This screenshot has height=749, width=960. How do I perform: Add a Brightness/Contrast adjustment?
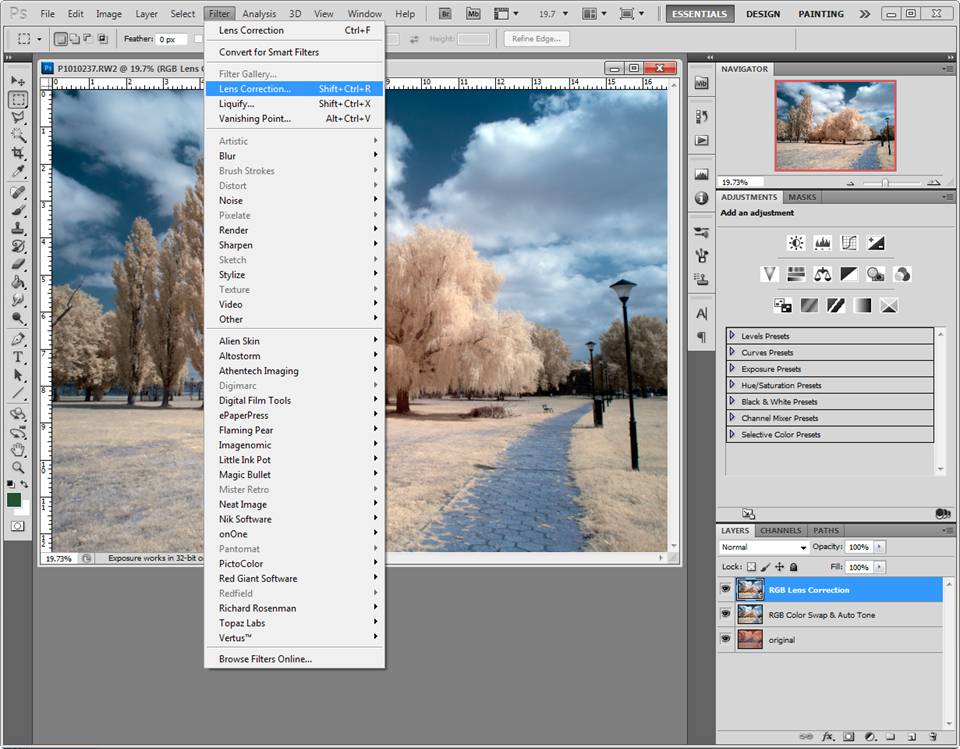(x=796, y=243)
